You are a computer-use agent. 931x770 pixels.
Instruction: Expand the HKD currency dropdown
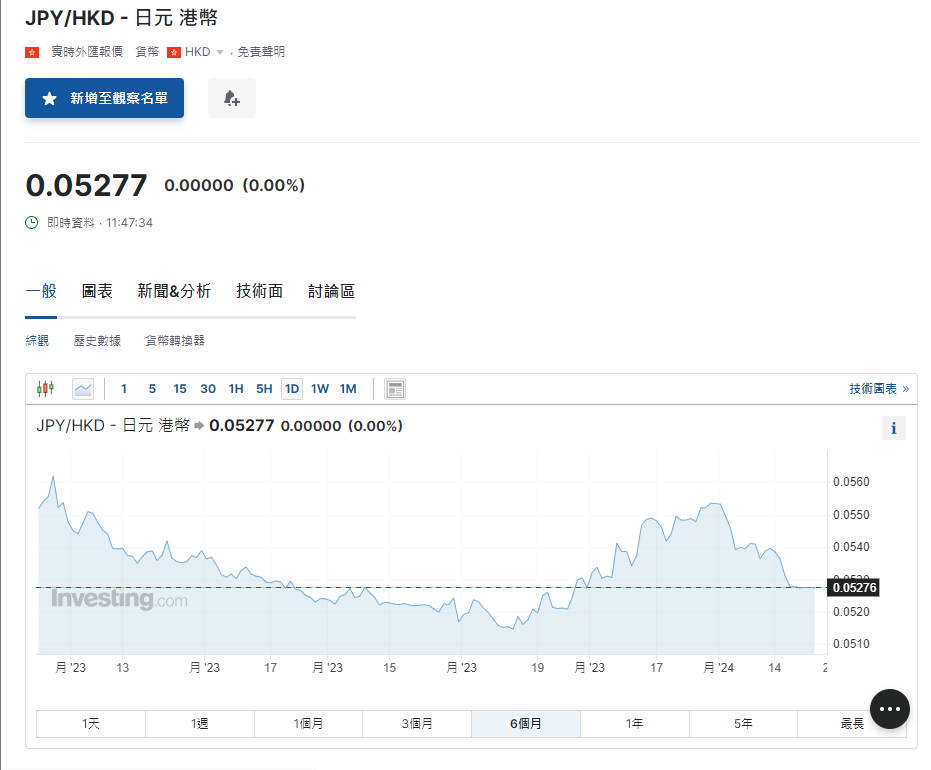[x=220, y=52]
